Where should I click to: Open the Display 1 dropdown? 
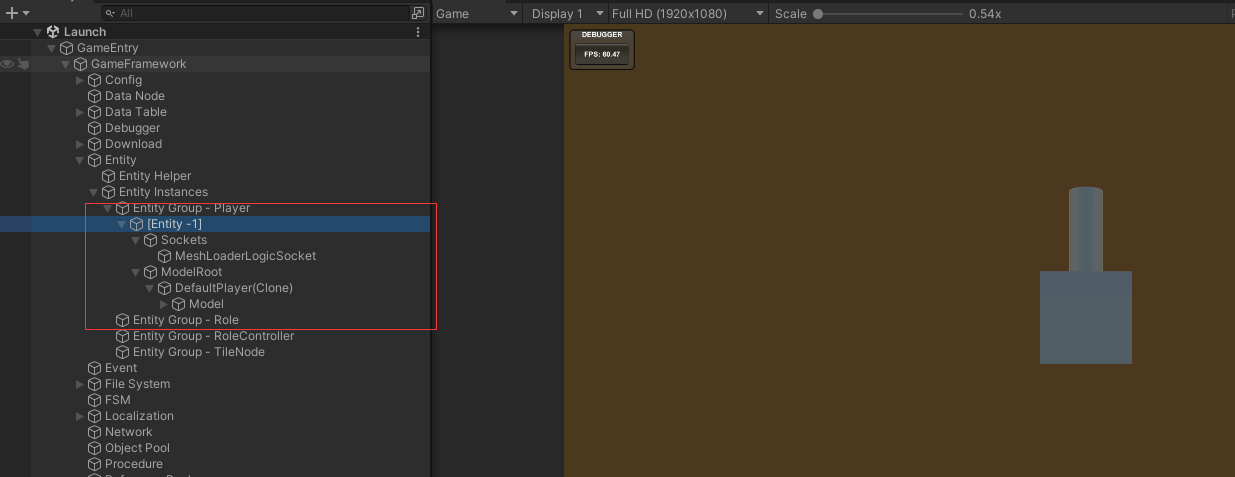tap(567, 14)
